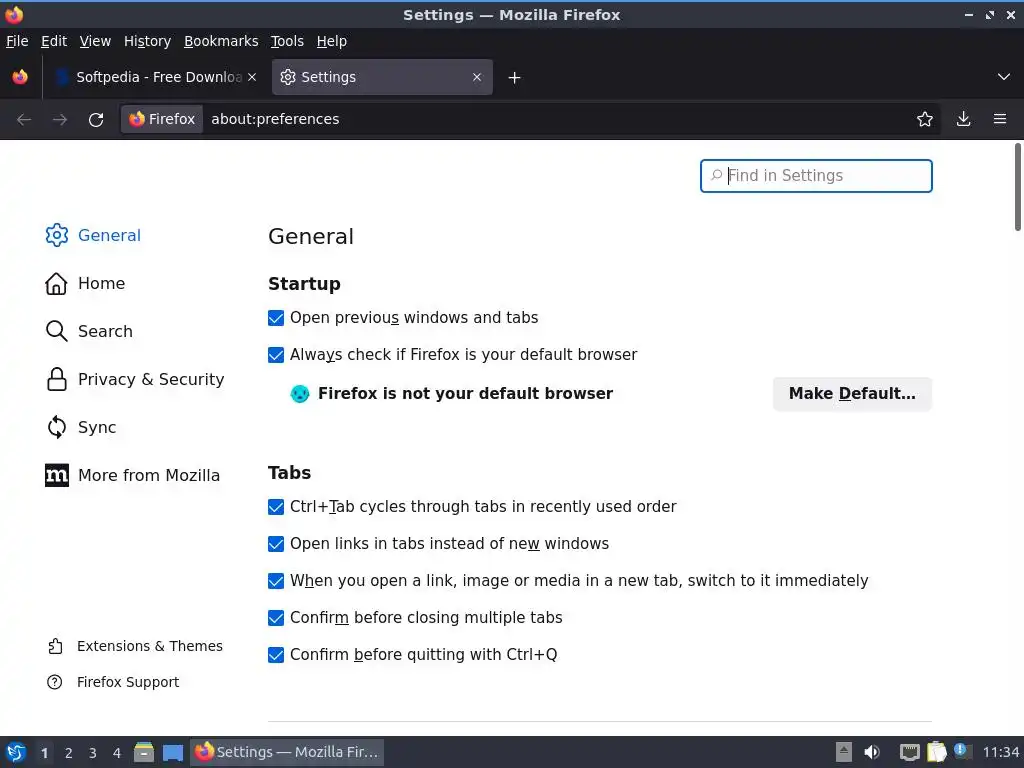Viewport: 1024px width, 768px height.
Task: Click the Privacy & Security lock icon
Action: click(x=57, y=379)
